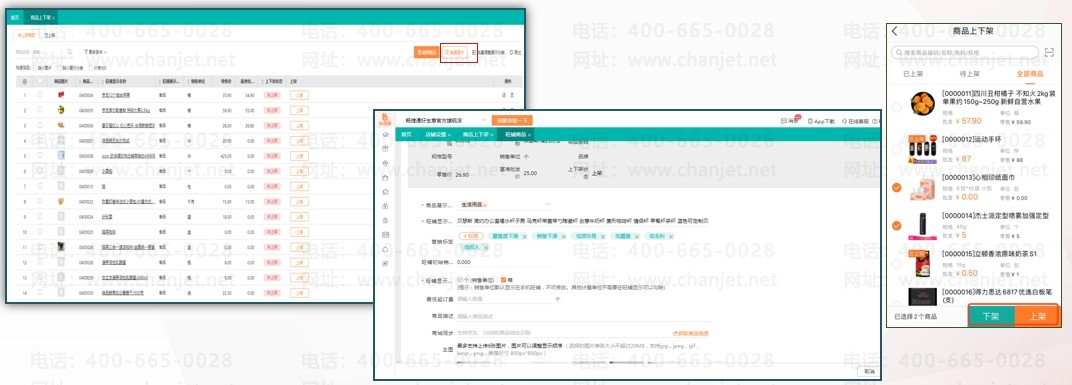Open the 商品展示 category dropdown showing 生活用品

(x=504, y=204)
